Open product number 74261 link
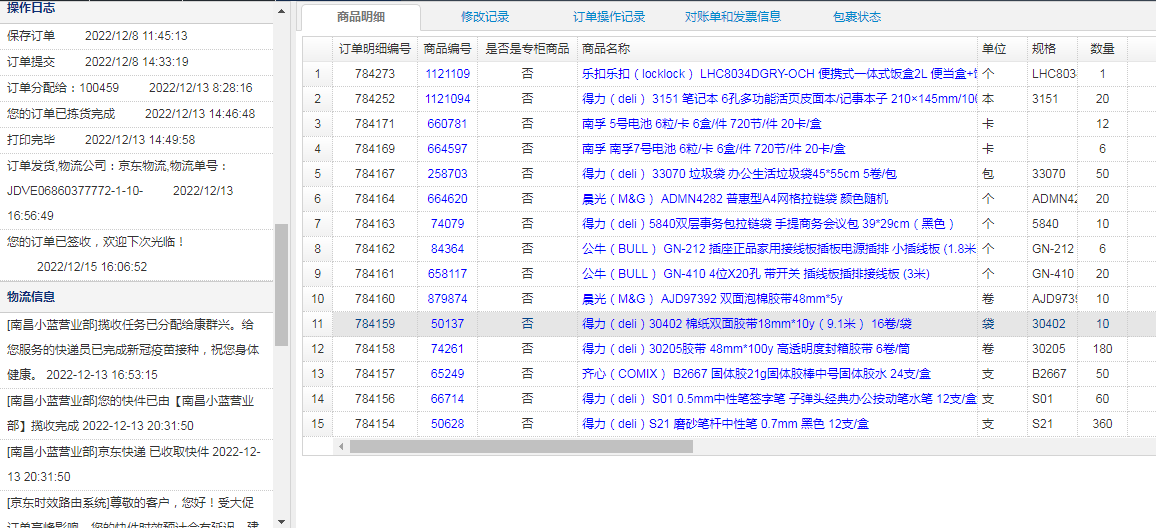The height and width of the screenshot is (528, 1156). pos(448,349)
